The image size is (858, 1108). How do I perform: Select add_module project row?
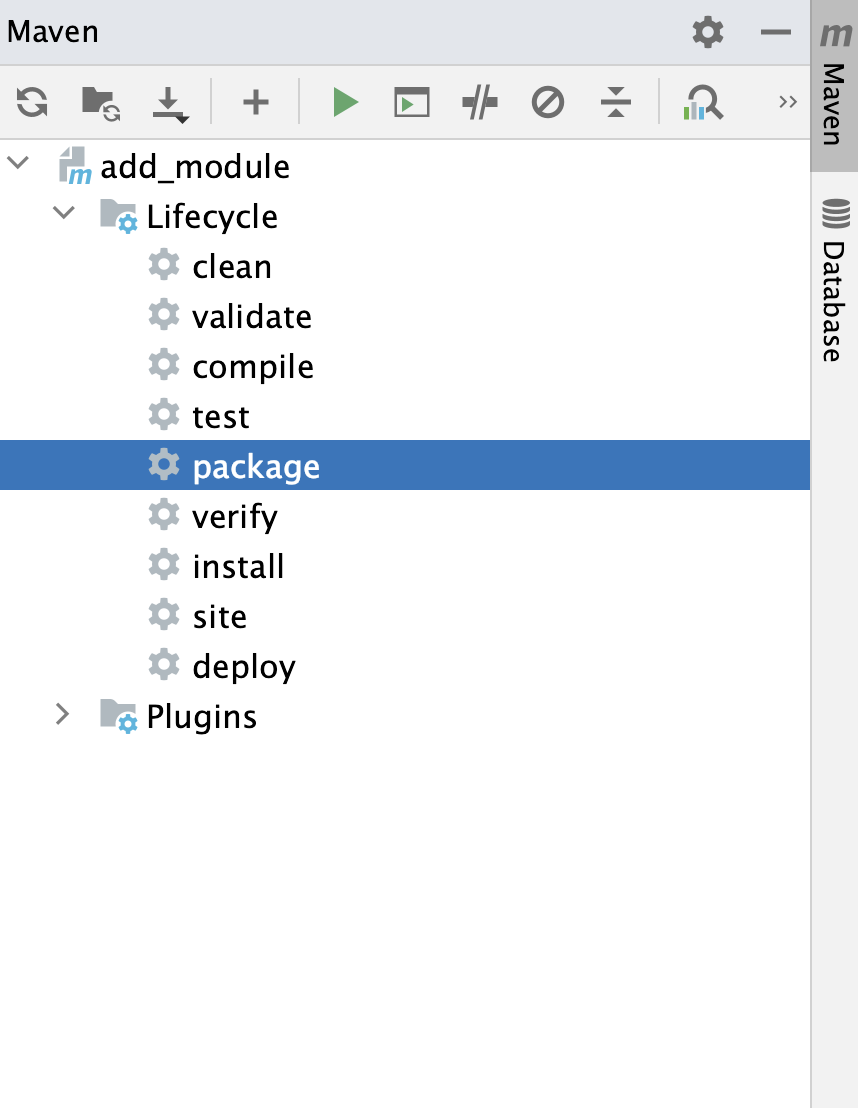pos(405,167)
